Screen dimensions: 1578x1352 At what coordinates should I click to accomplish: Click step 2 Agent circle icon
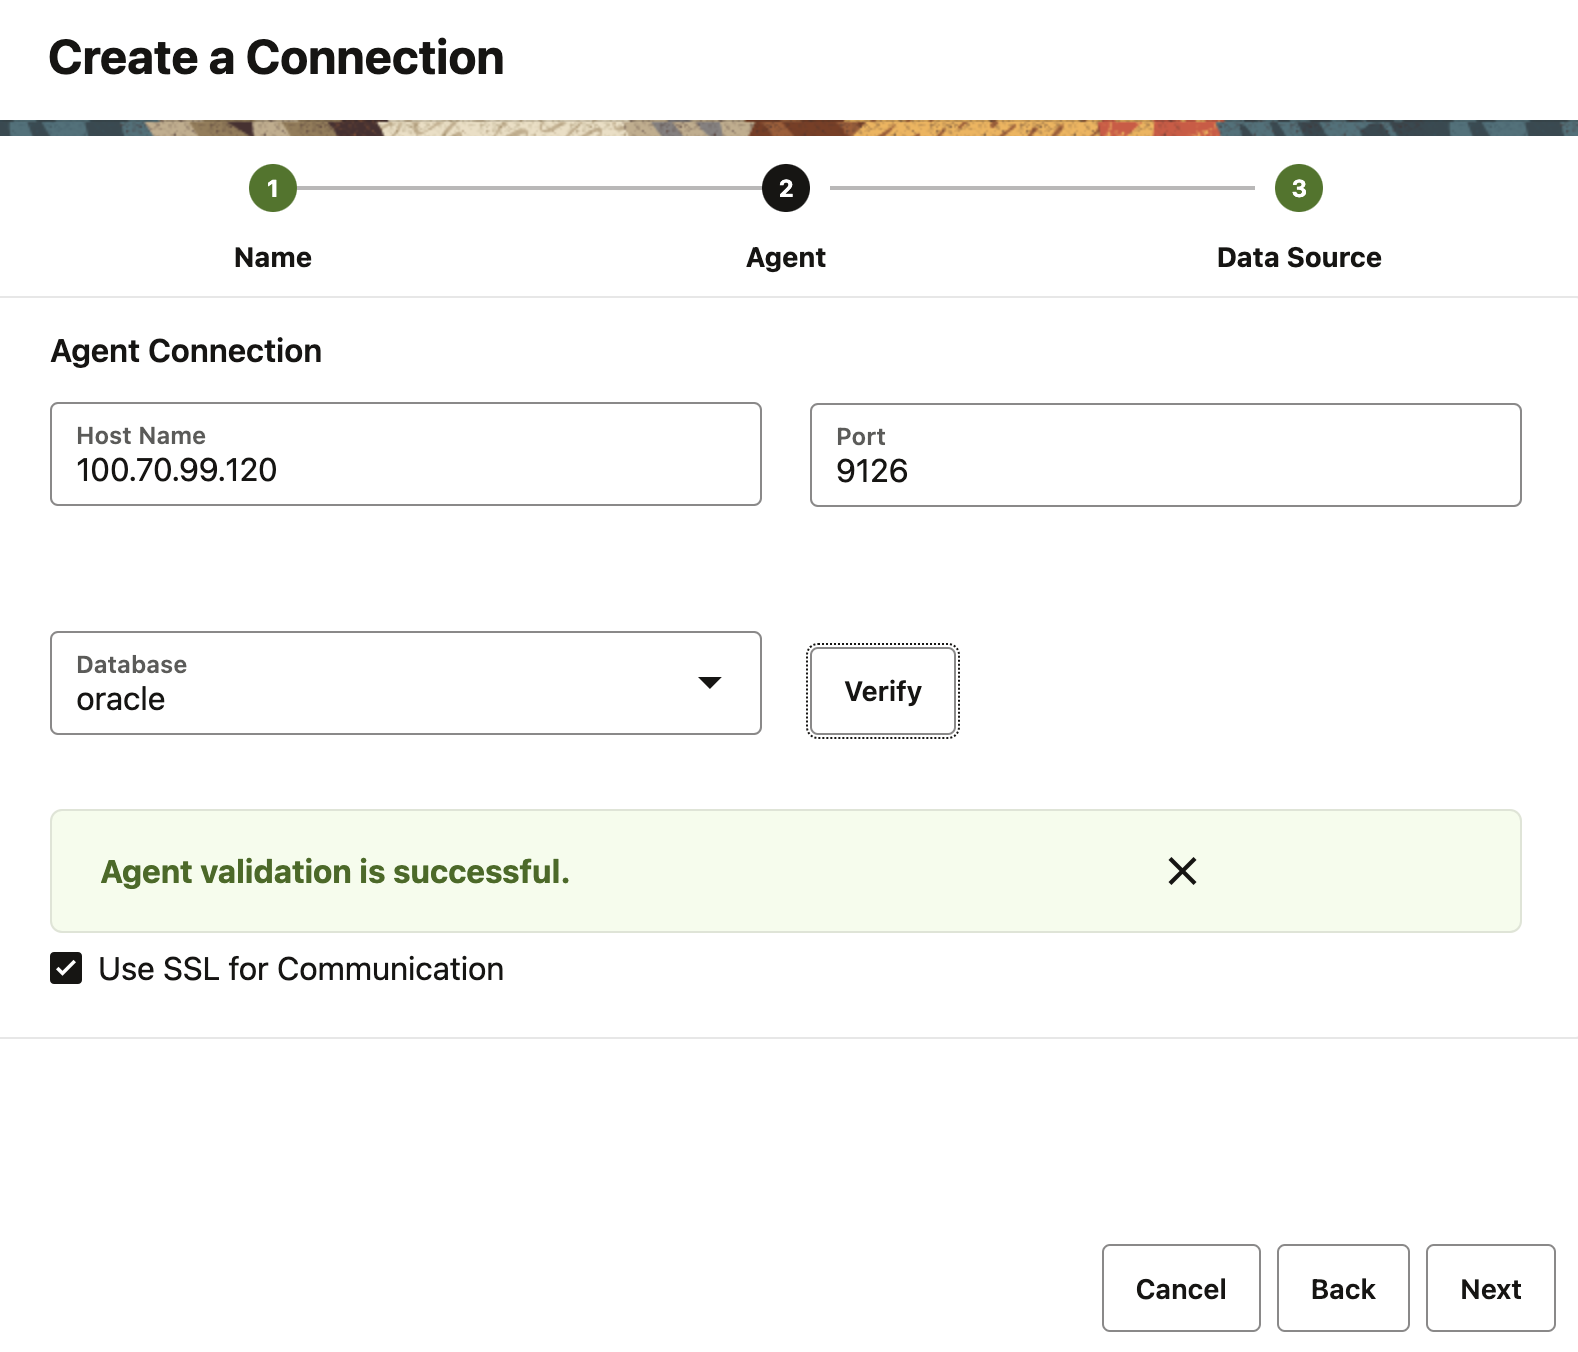point(786,188)
